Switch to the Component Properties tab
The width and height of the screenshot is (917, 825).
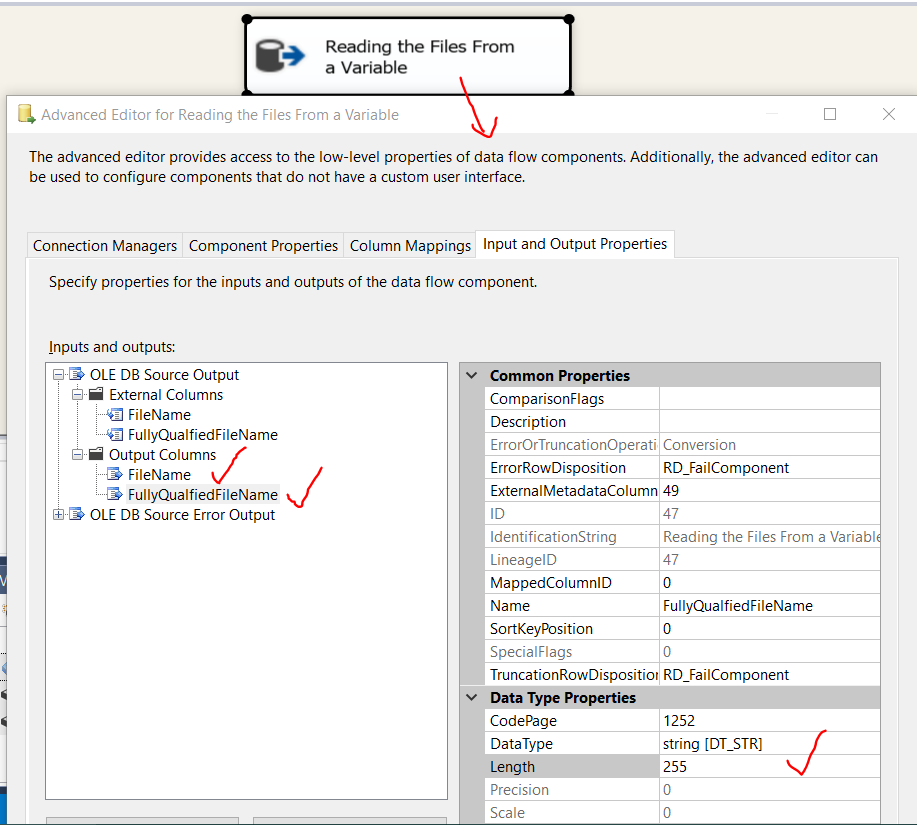pos(263,244)
